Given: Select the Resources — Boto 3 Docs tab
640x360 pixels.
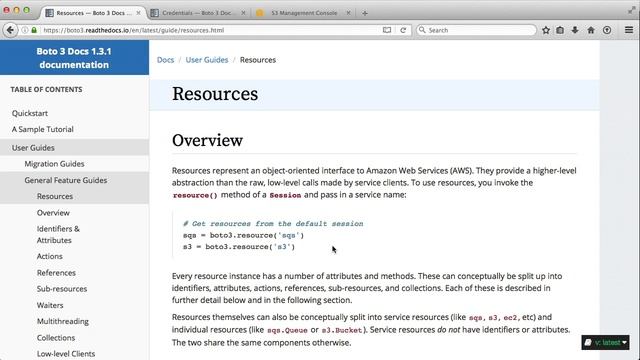Looking at the screenshot, I should coord(93,13).
